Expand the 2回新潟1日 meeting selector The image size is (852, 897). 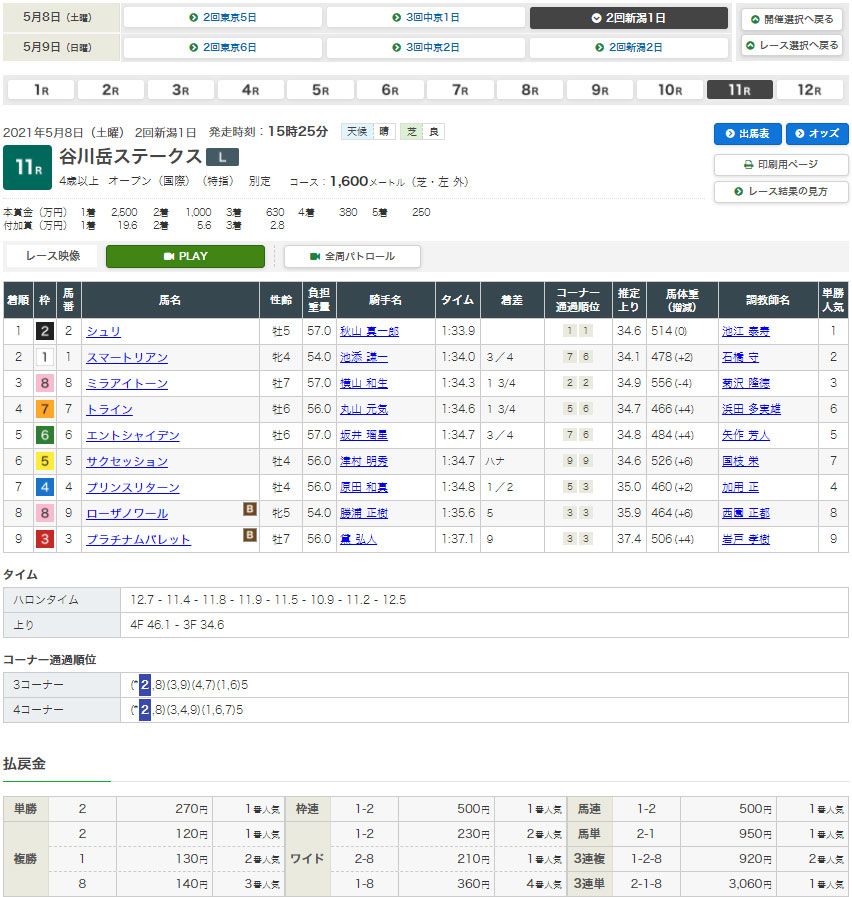pyautogui.click(x=628, y=18)
